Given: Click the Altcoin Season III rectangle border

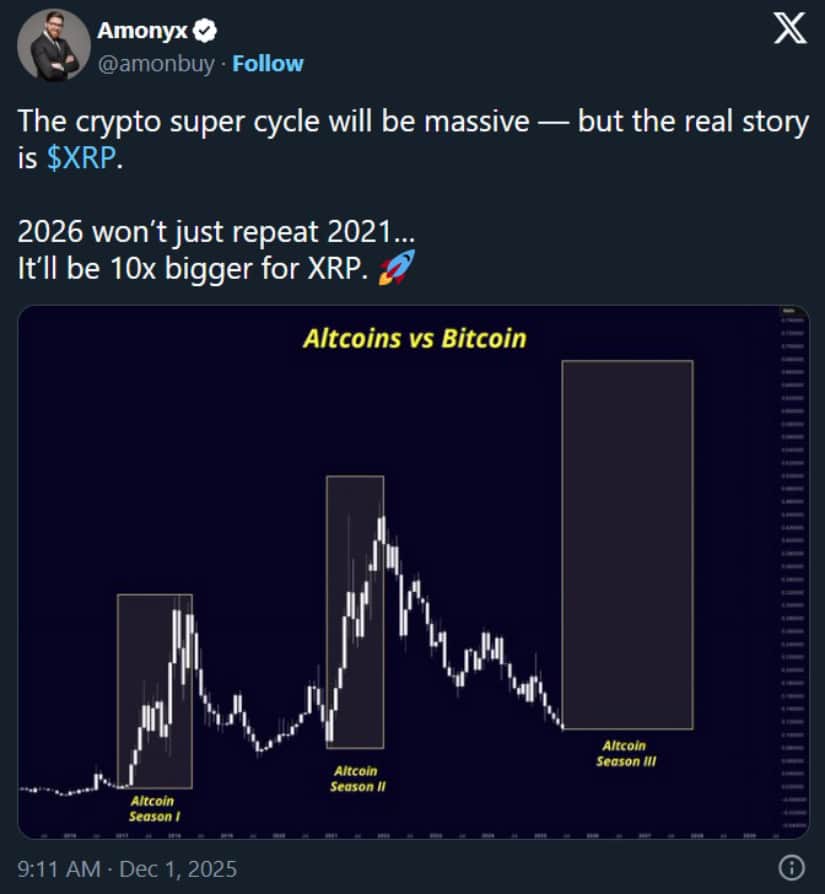Looking at the screenshot, I should click(563, 545).
